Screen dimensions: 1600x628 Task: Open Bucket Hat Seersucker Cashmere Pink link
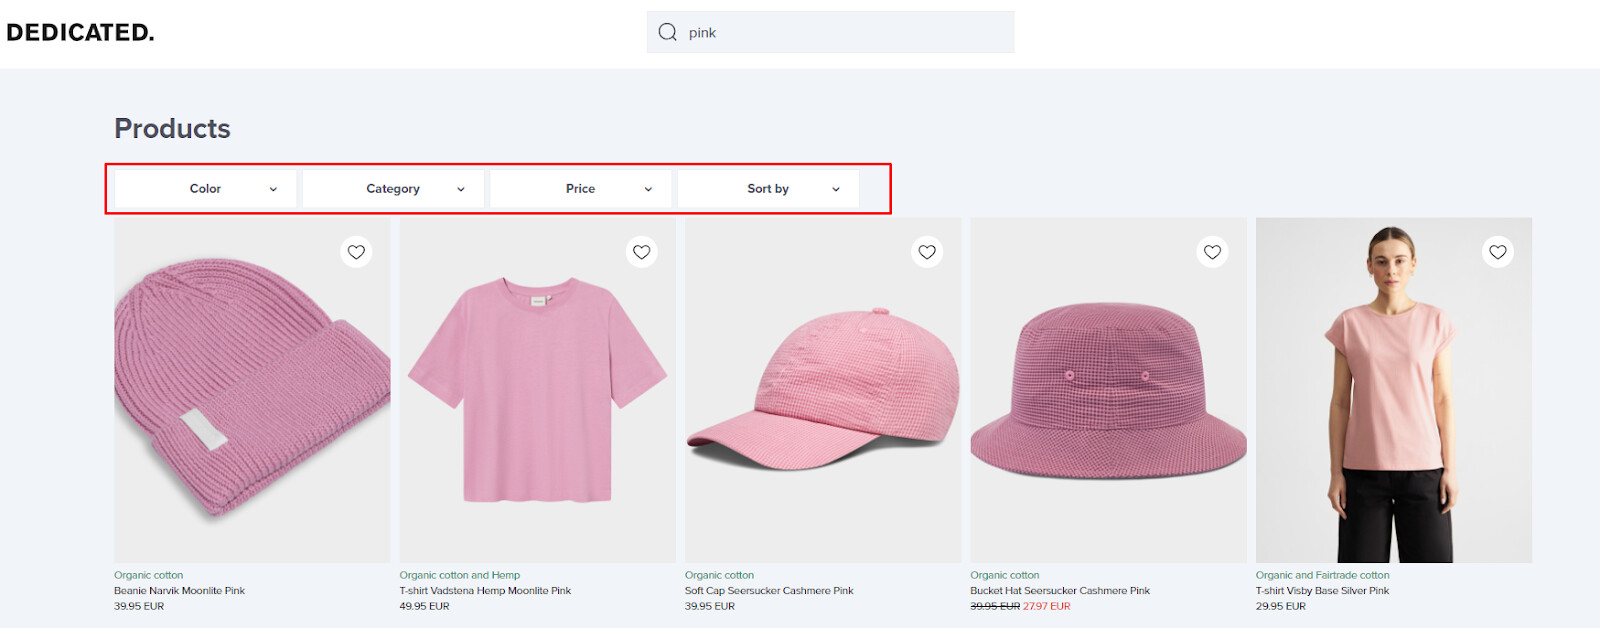point(1060,591)
